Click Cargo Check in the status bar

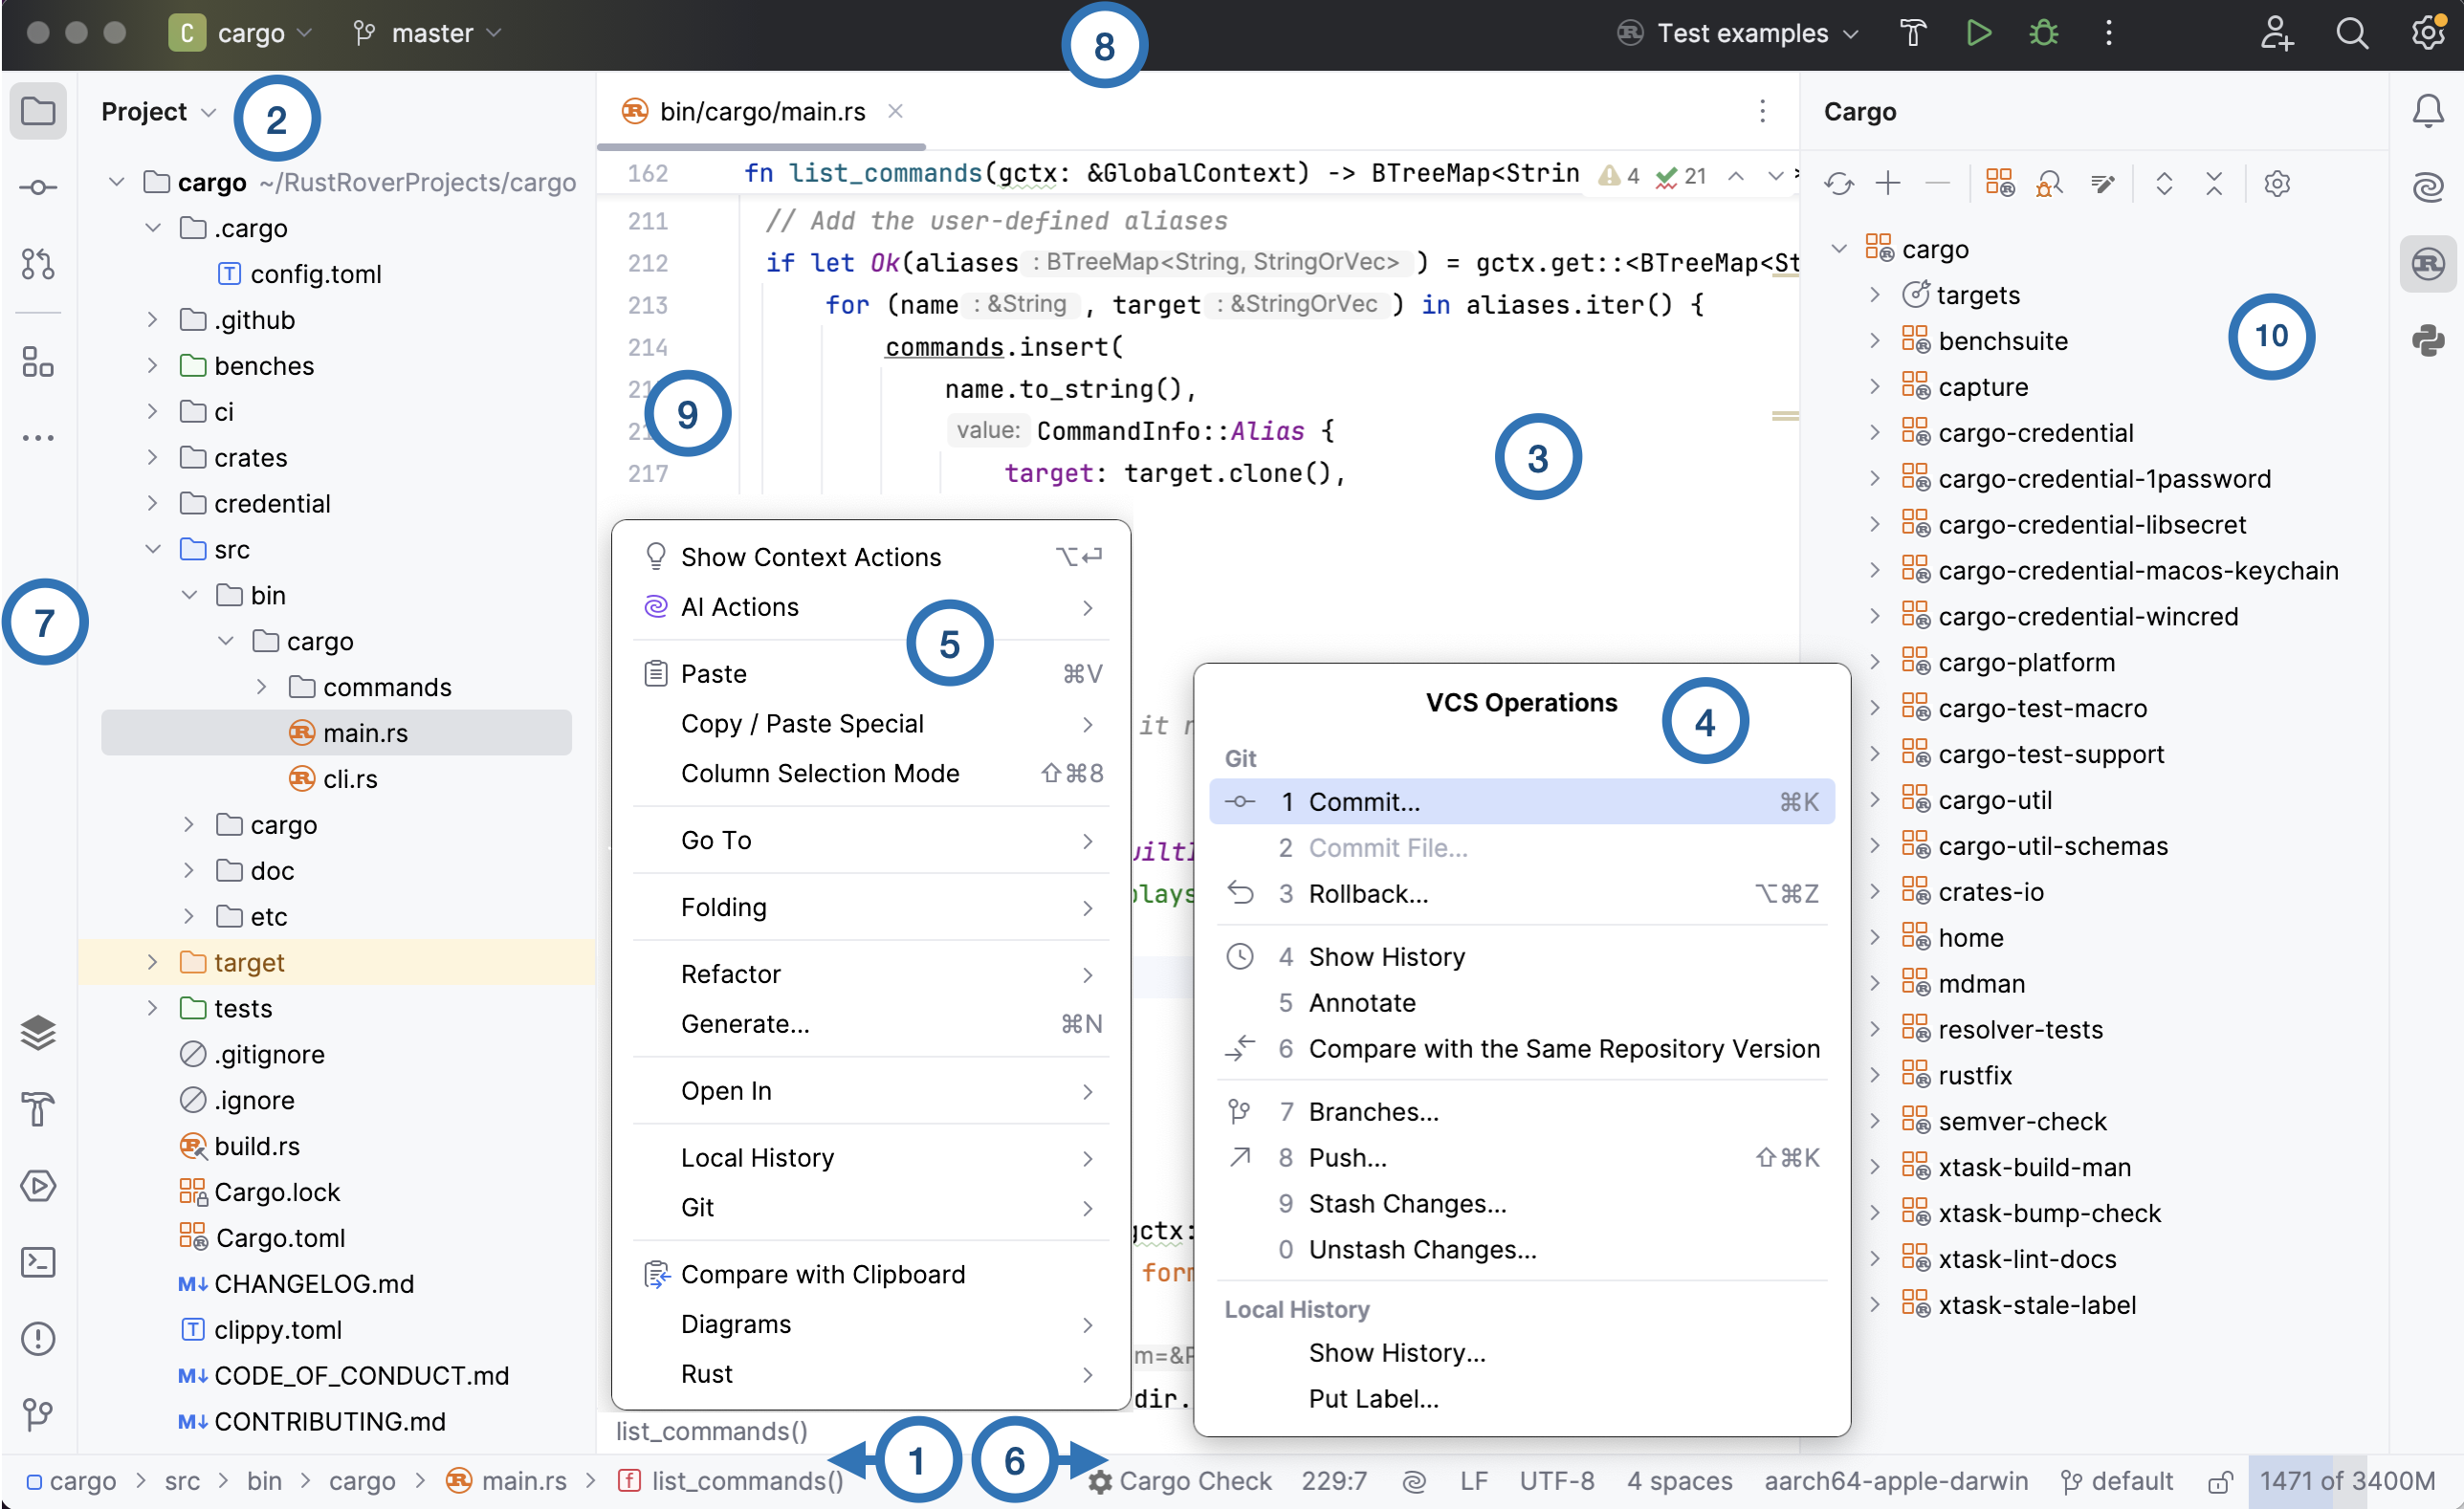pos(1181,1481)
